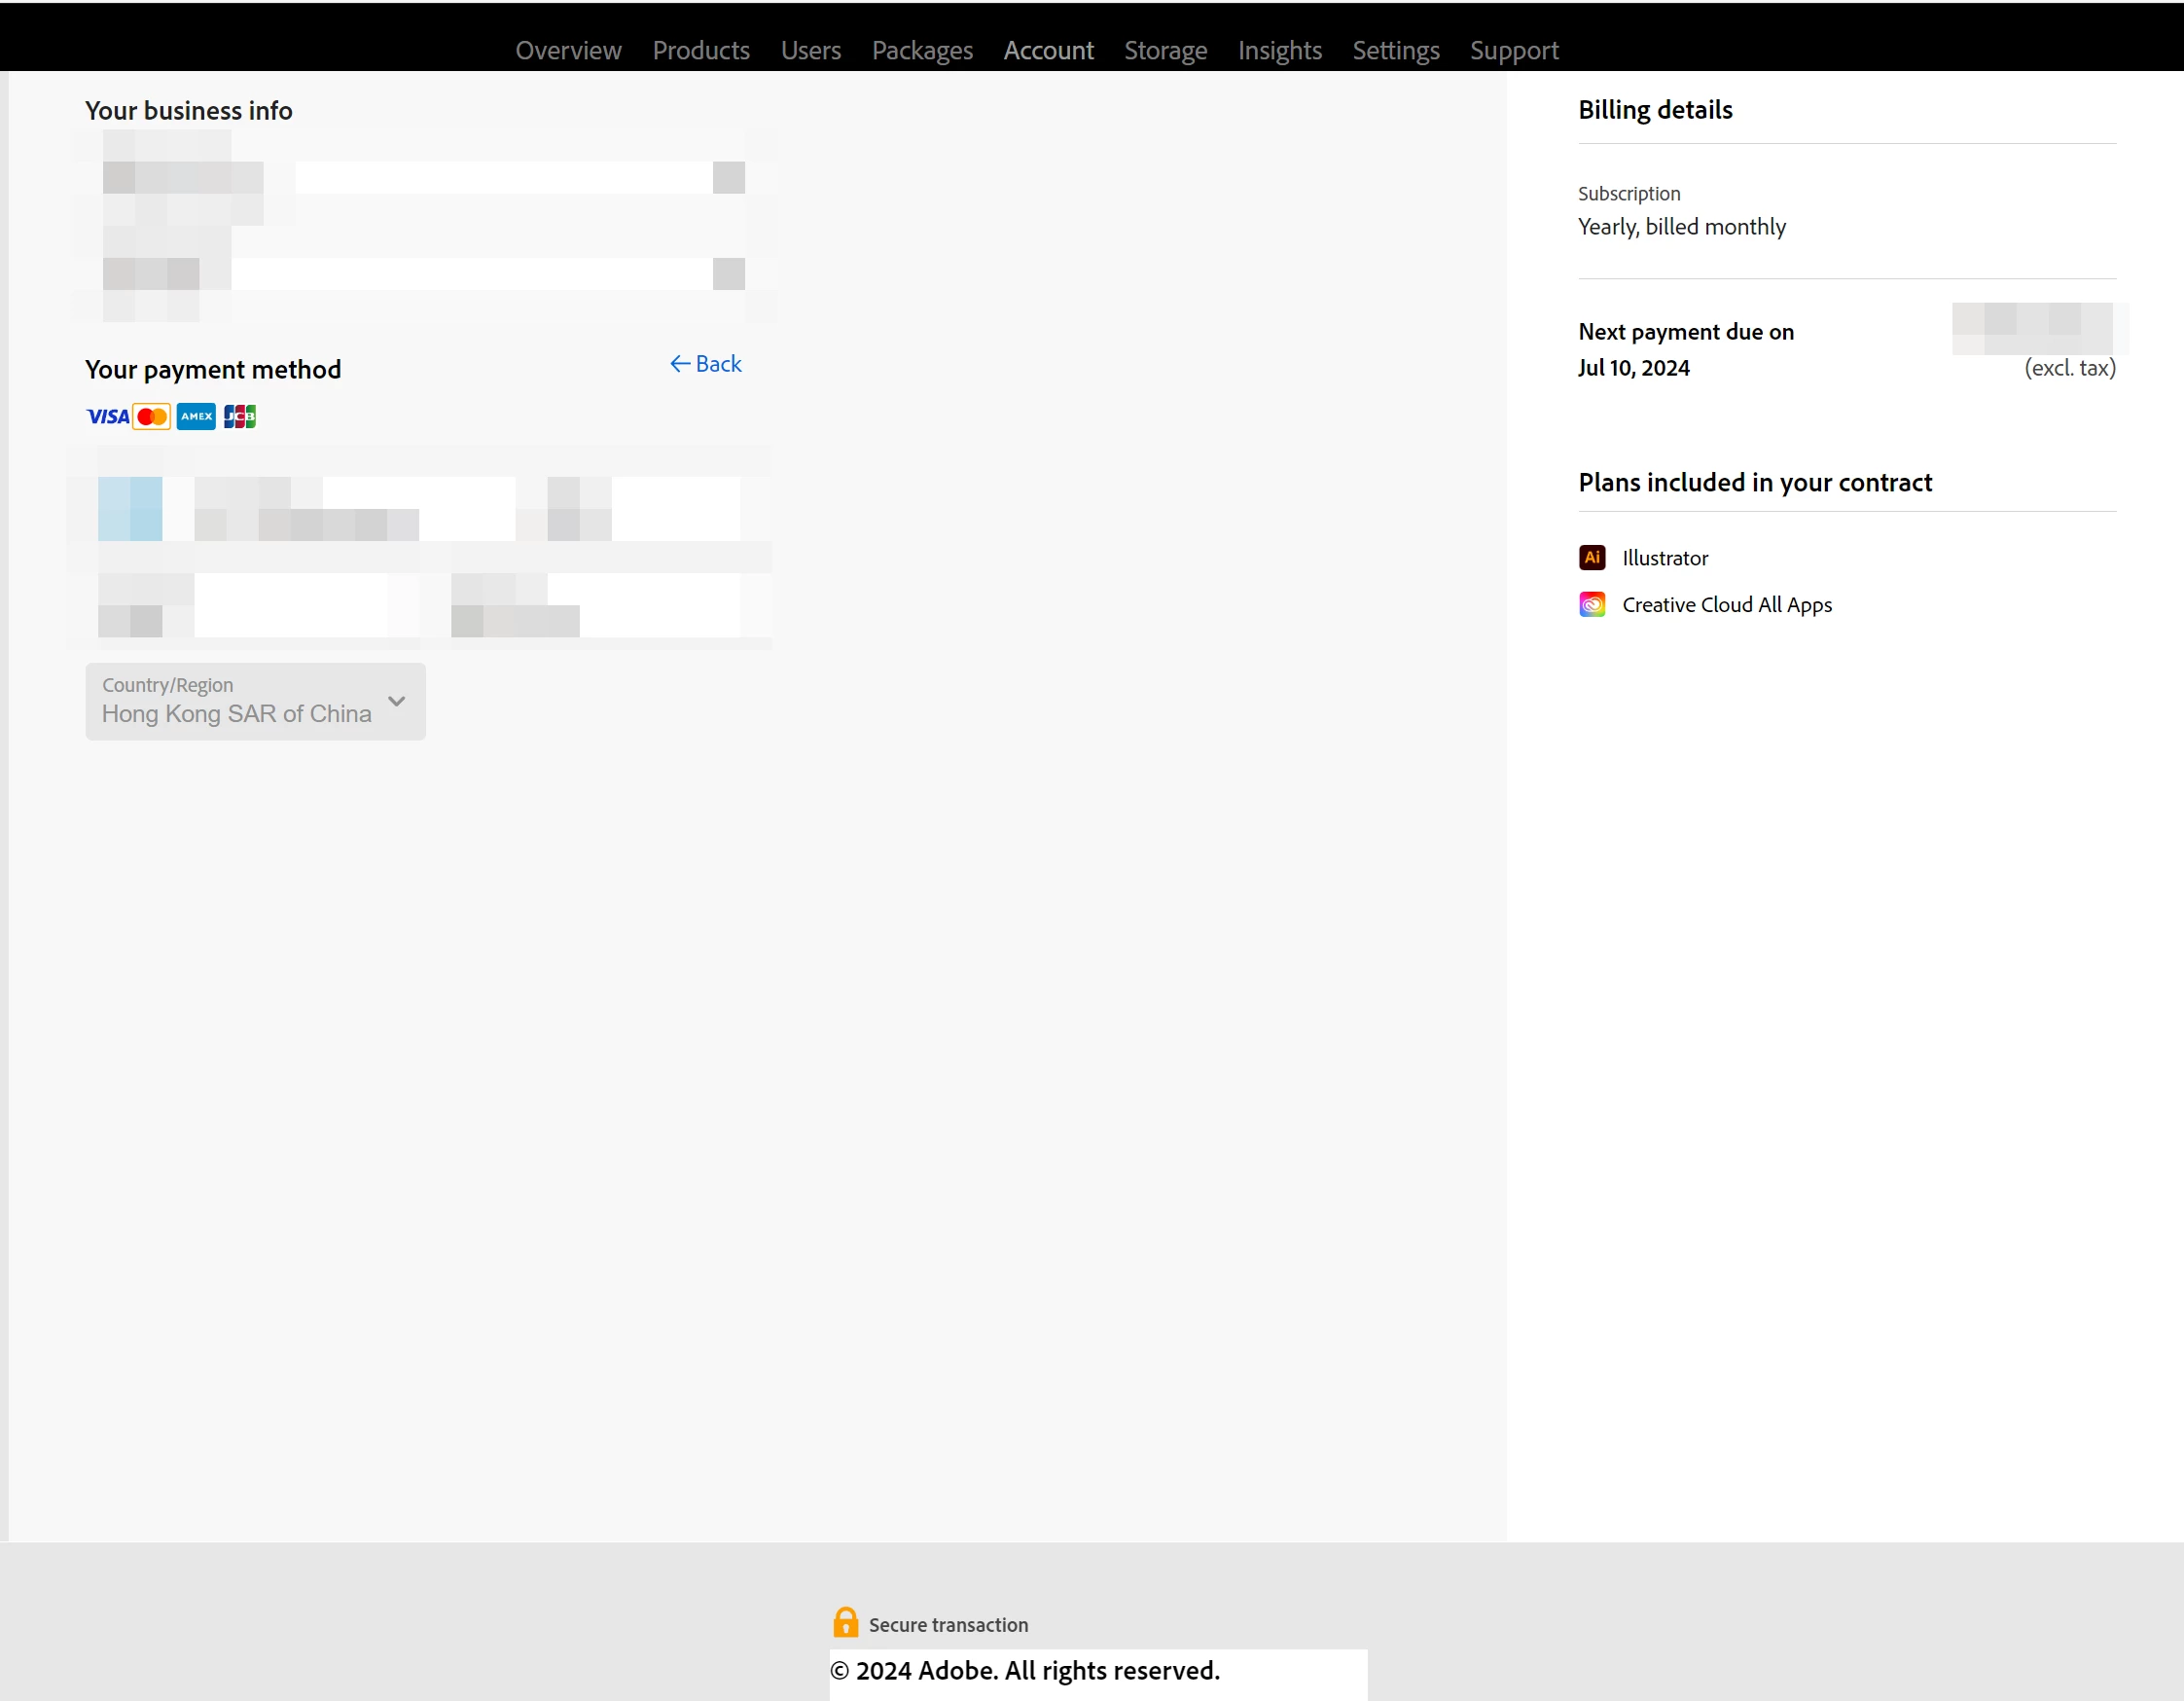Open the Insights tab

click(x=1279, y=51)
